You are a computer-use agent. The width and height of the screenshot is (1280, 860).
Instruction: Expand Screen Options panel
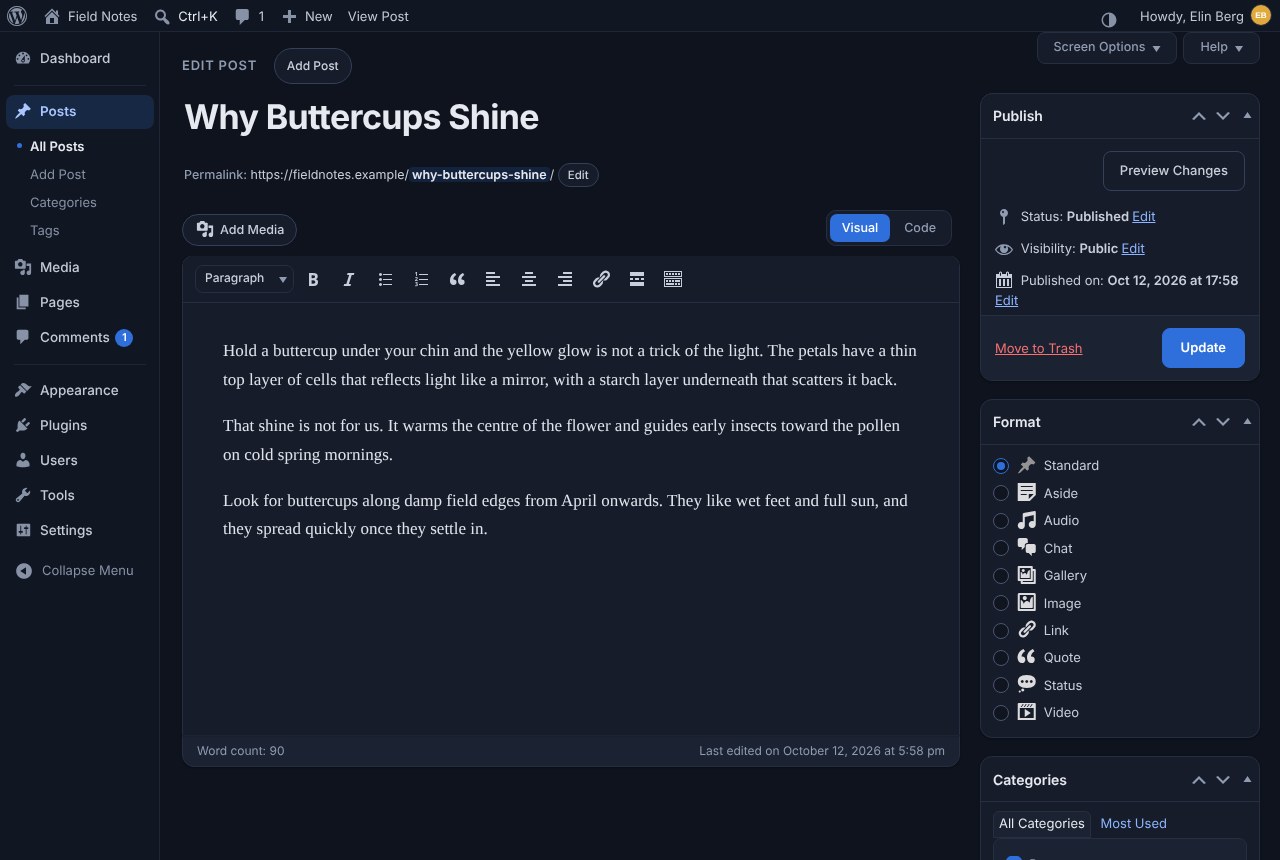1107,47
